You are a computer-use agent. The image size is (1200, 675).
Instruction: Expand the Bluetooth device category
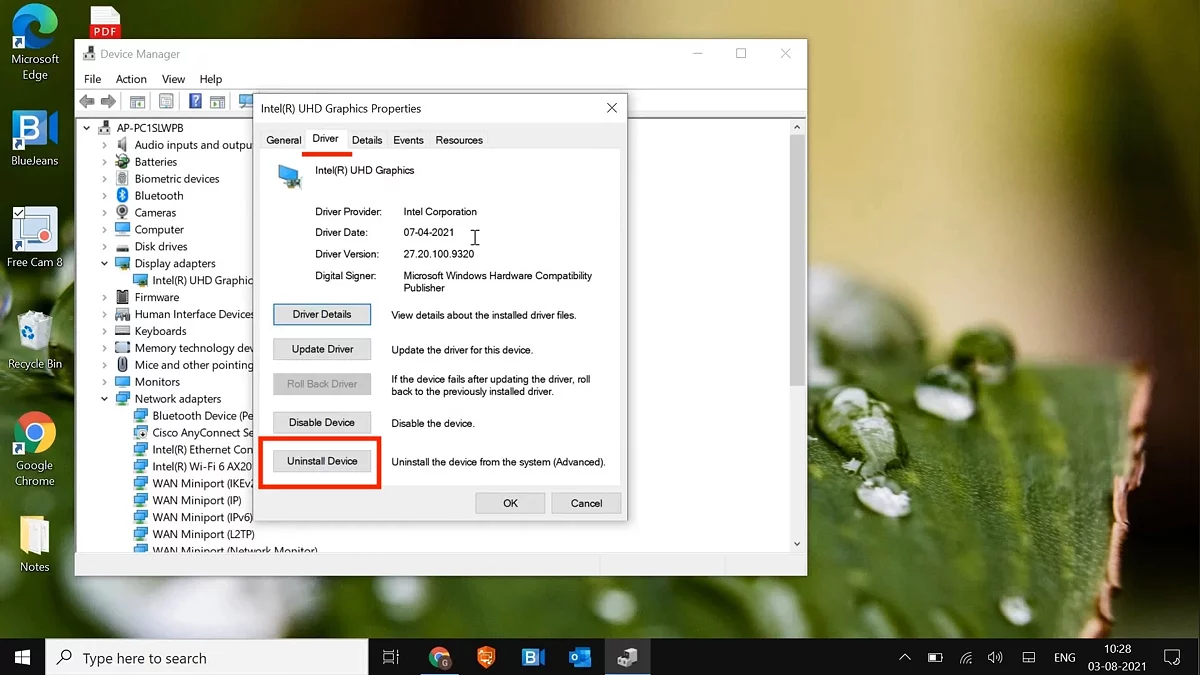coord(104,196)
